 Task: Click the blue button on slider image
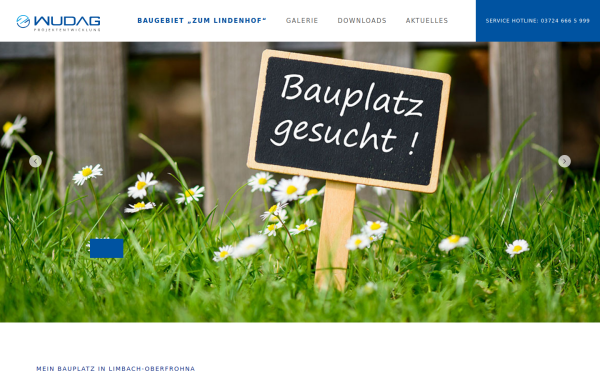106,248
